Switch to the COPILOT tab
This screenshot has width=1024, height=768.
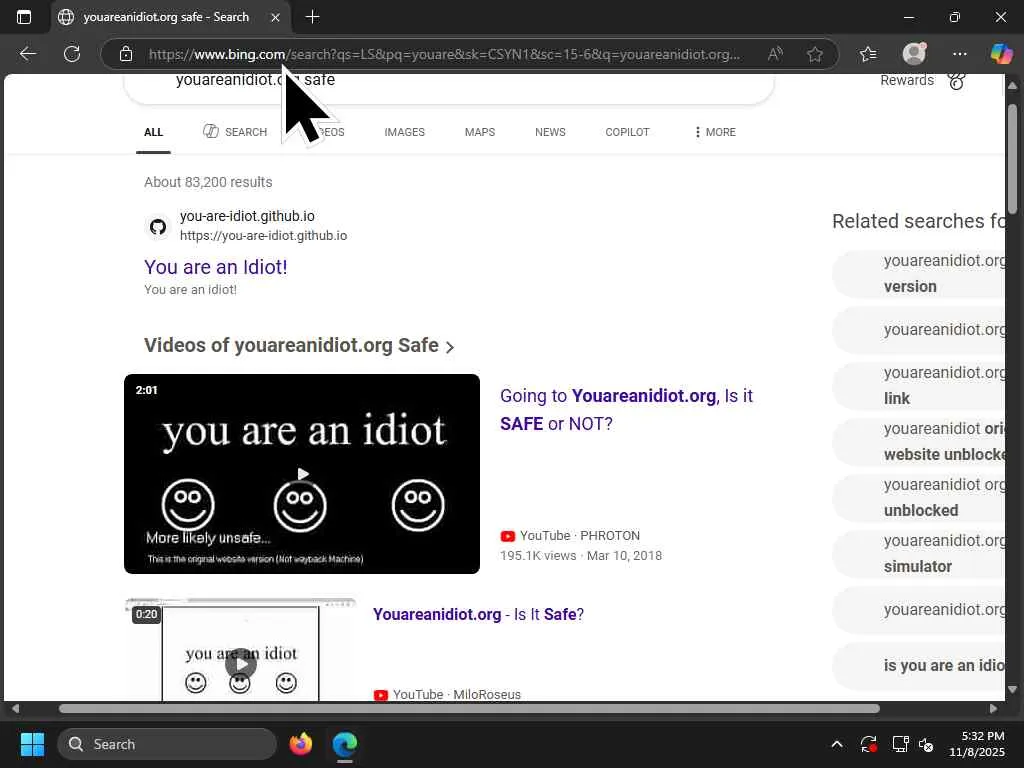pyautogui.click(x=627, y=132)
